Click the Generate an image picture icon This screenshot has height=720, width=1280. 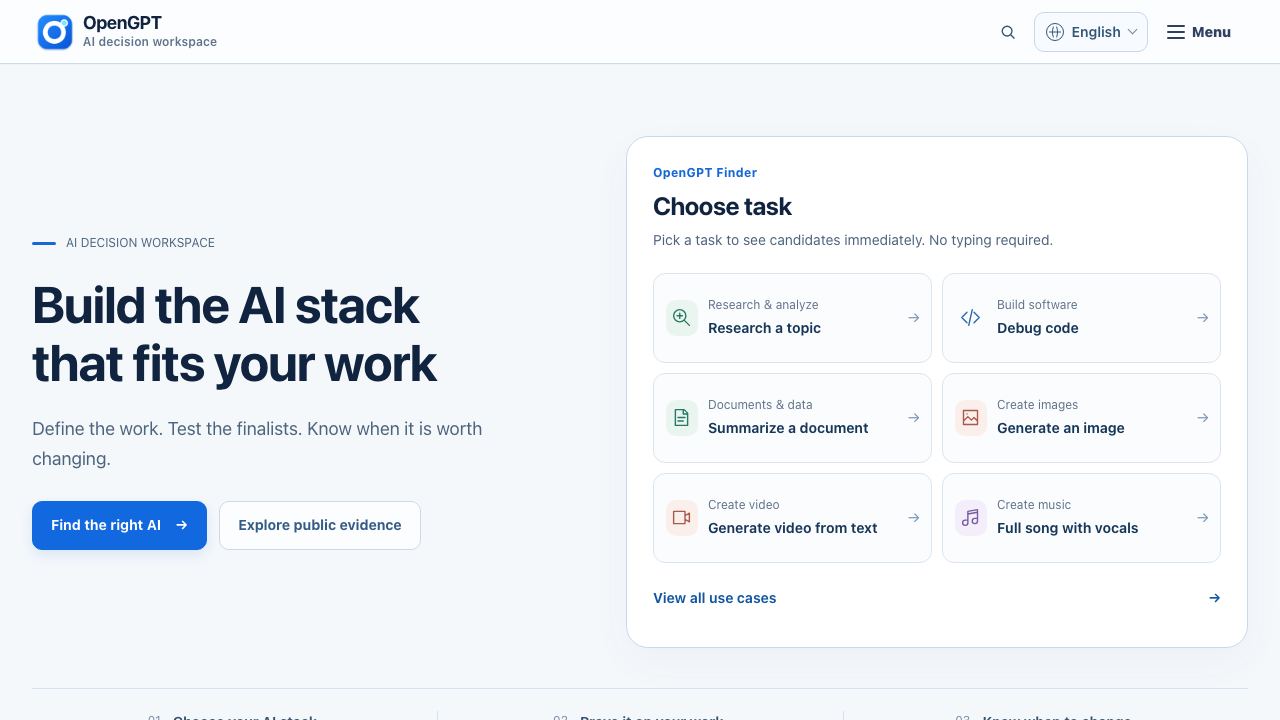[971, 418]
